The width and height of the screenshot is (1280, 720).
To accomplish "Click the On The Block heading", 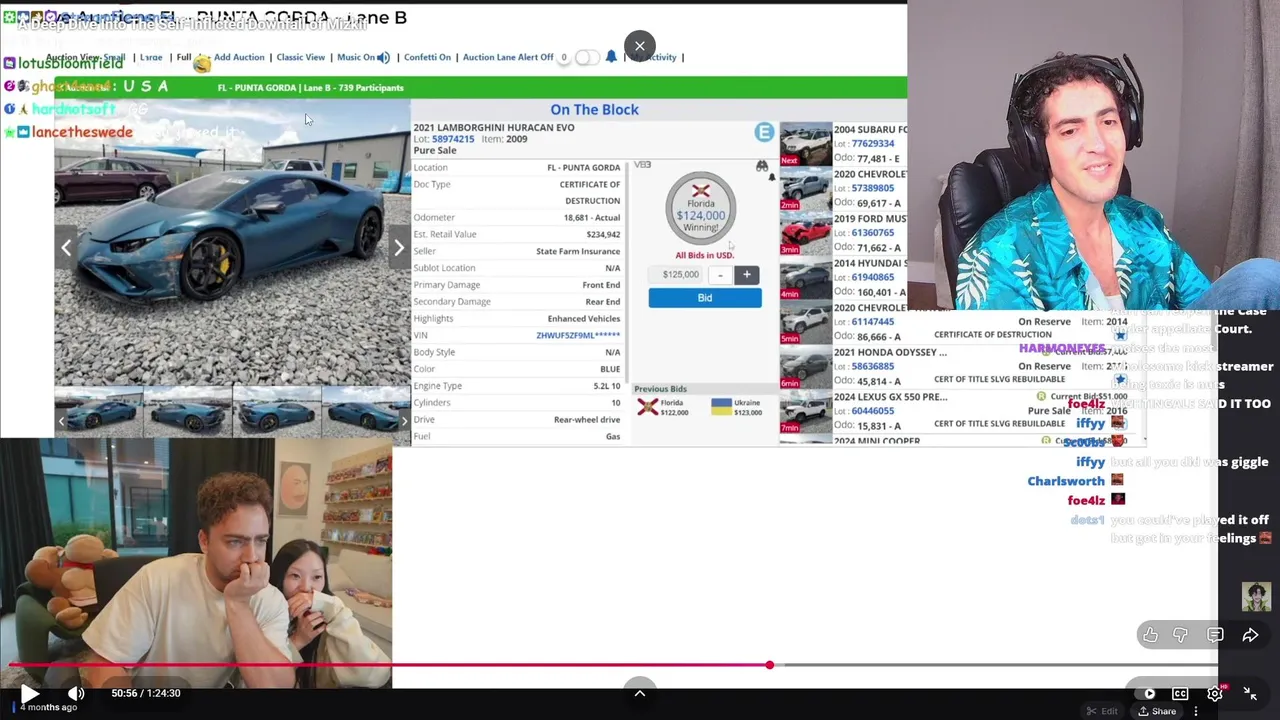I will [594, 110].
